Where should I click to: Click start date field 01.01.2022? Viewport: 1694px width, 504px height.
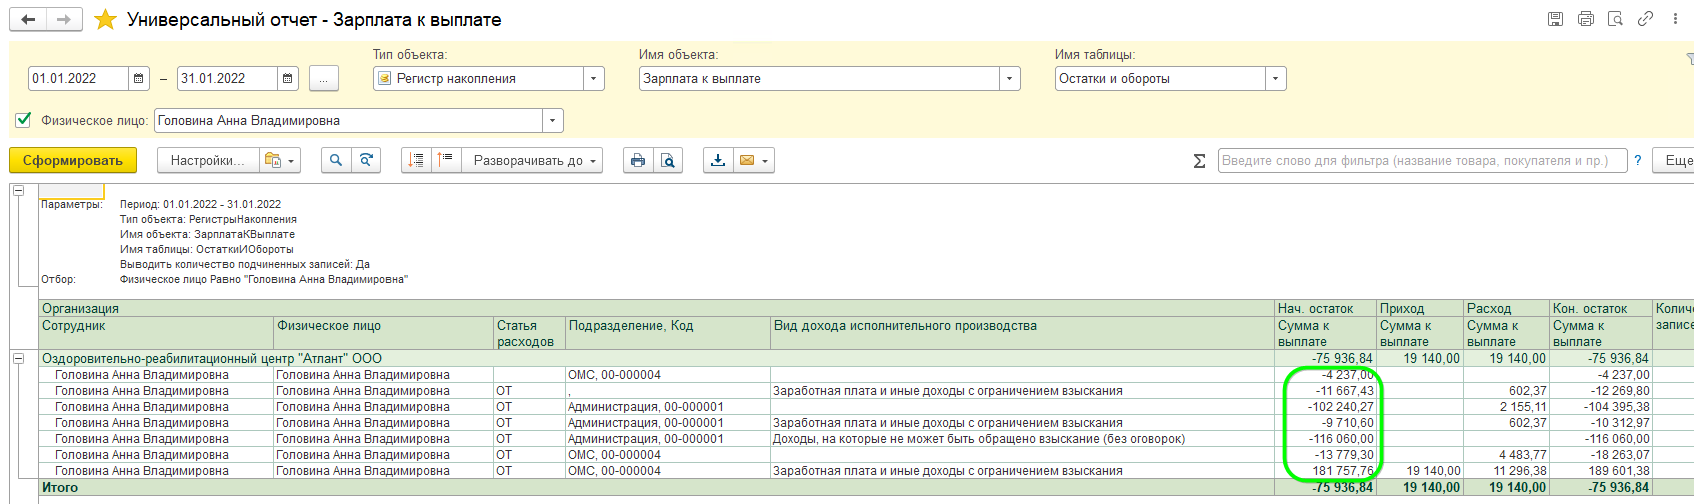click(78, 78)
